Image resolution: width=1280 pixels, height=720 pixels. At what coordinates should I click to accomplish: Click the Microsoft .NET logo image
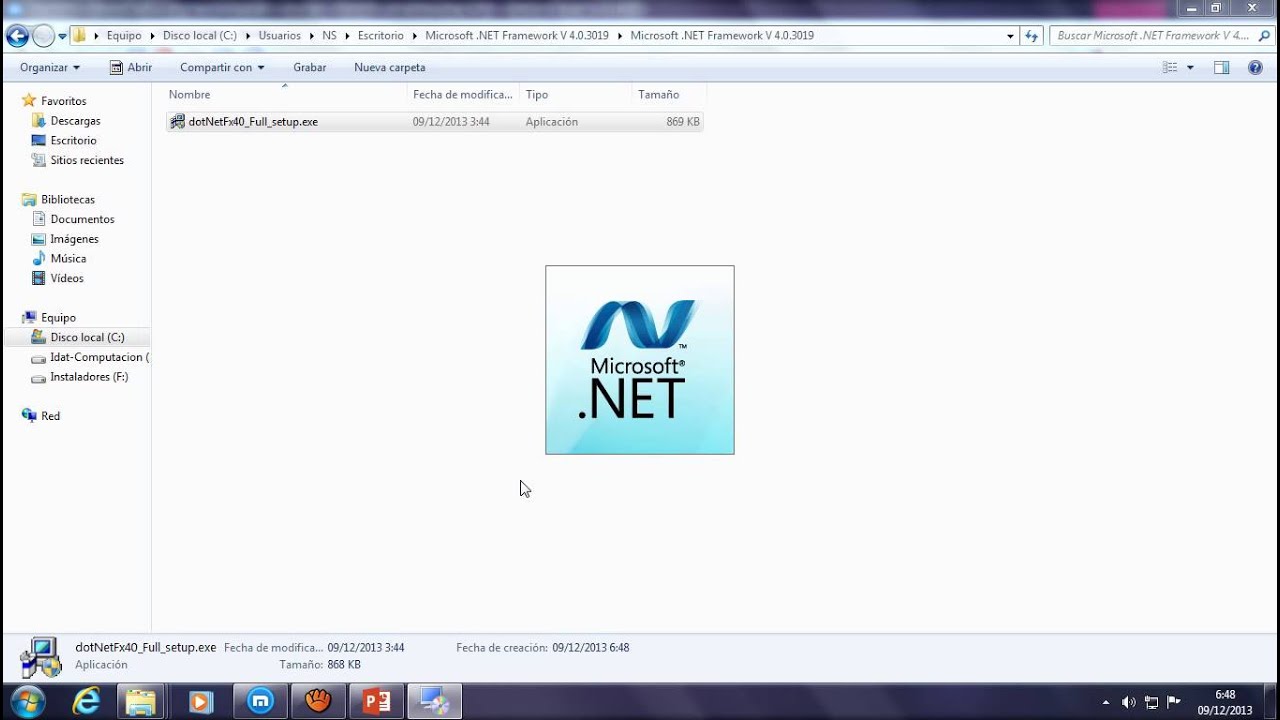(x=640, y=360)
